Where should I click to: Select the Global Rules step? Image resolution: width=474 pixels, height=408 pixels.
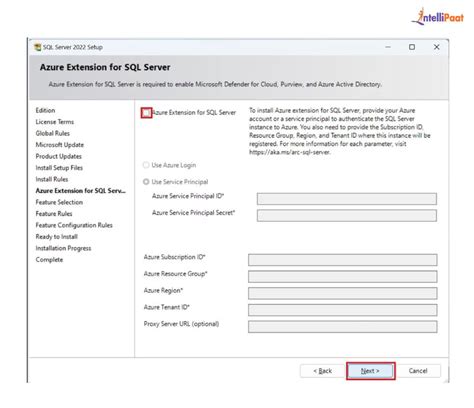[x=53, y=133]
